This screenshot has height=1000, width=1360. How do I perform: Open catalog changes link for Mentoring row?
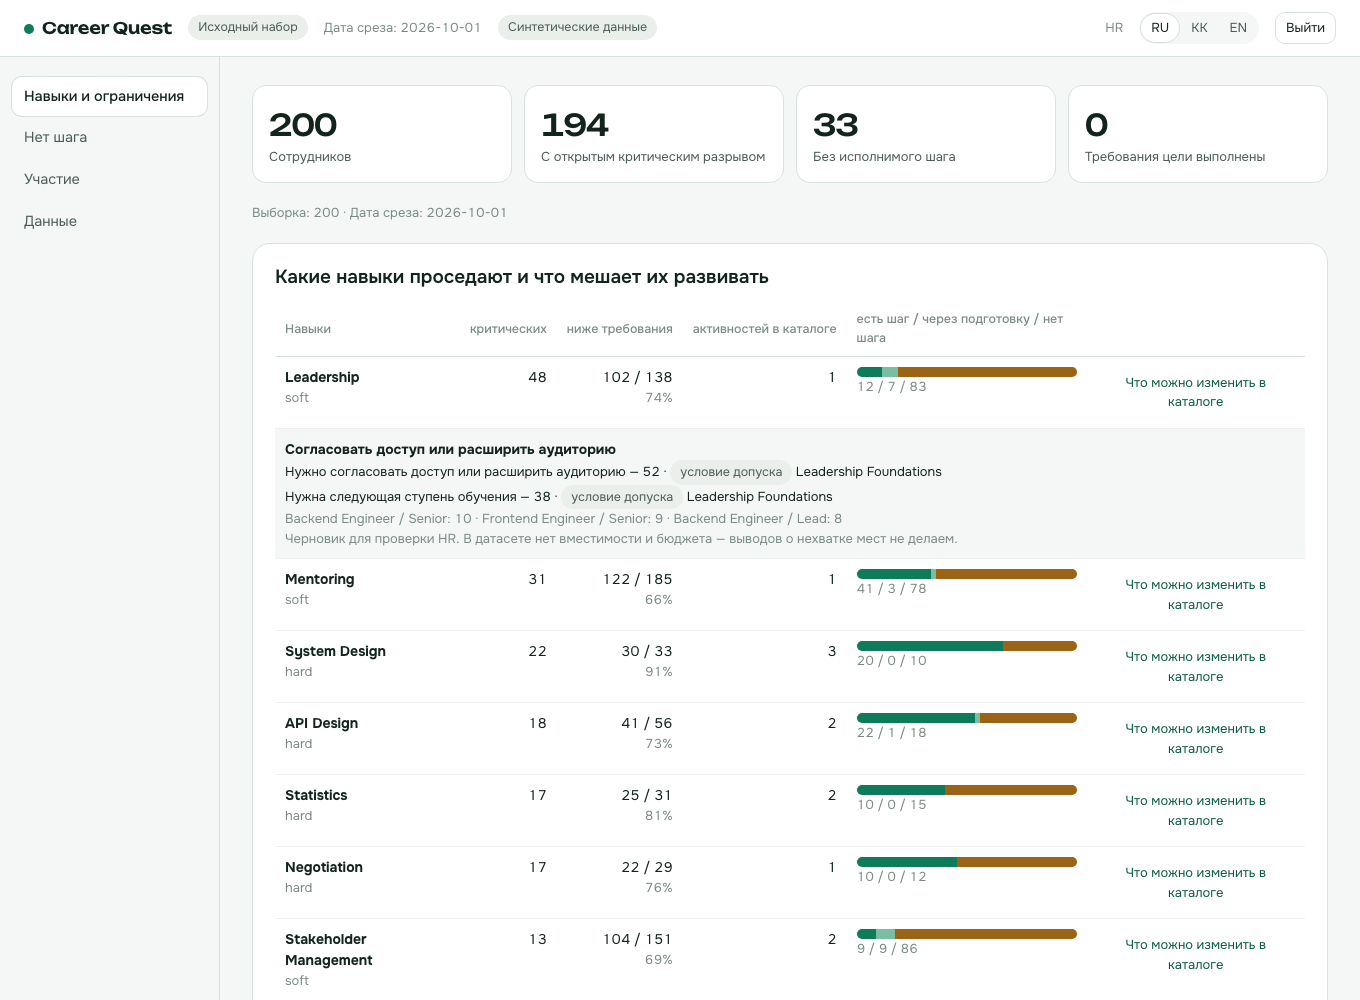pos(1195,594)
